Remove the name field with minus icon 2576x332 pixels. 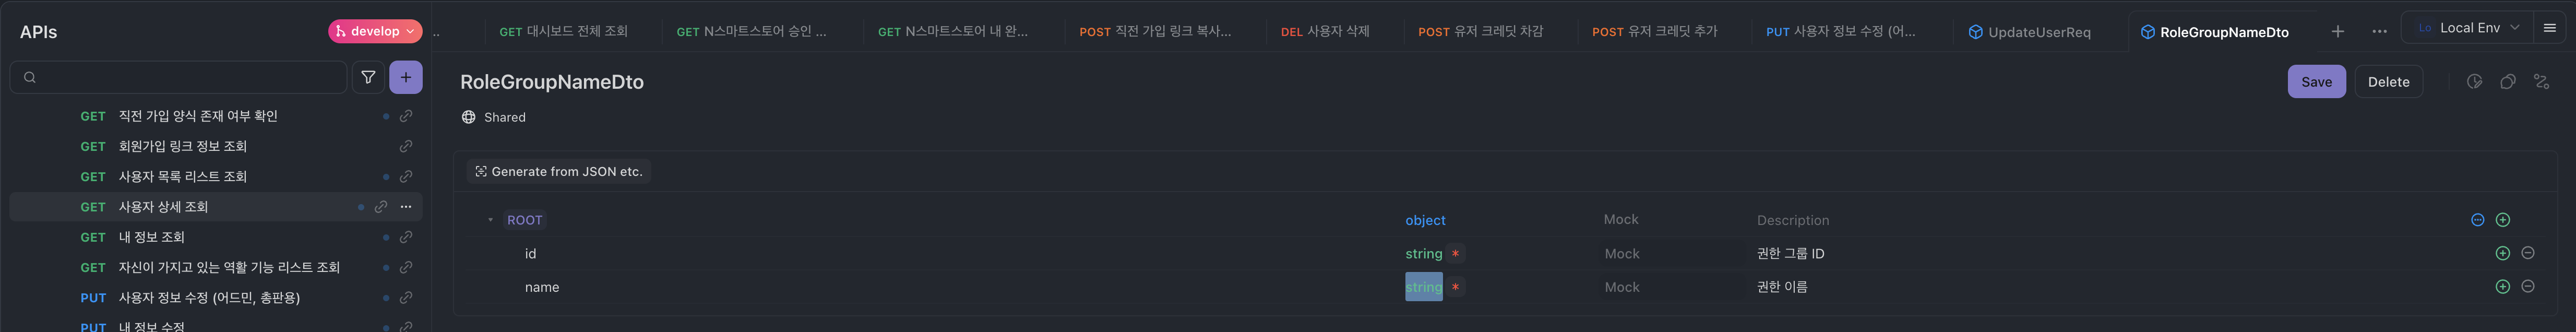(2528, 287)
